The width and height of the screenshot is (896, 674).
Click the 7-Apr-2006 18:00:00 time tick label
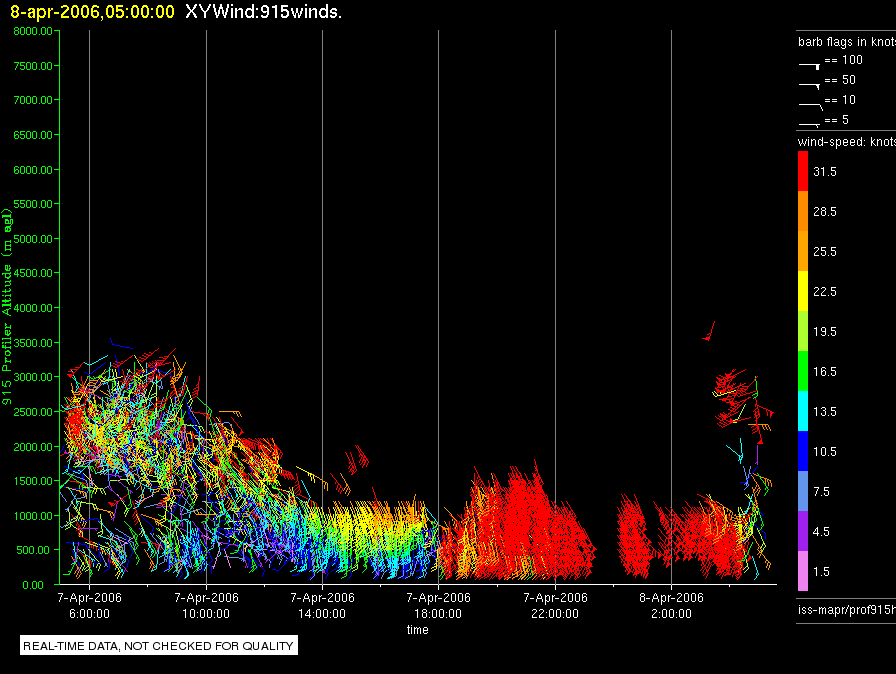tap(438, 605)
